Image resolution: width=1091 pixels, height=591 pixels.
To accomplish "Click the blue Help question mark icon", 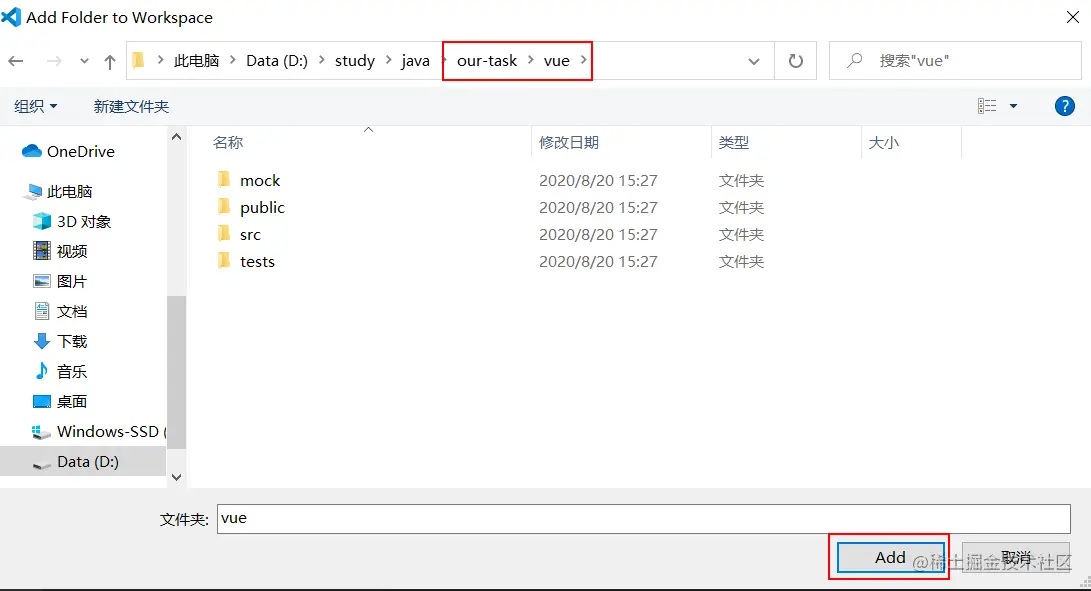I will tap(1064, 105).
